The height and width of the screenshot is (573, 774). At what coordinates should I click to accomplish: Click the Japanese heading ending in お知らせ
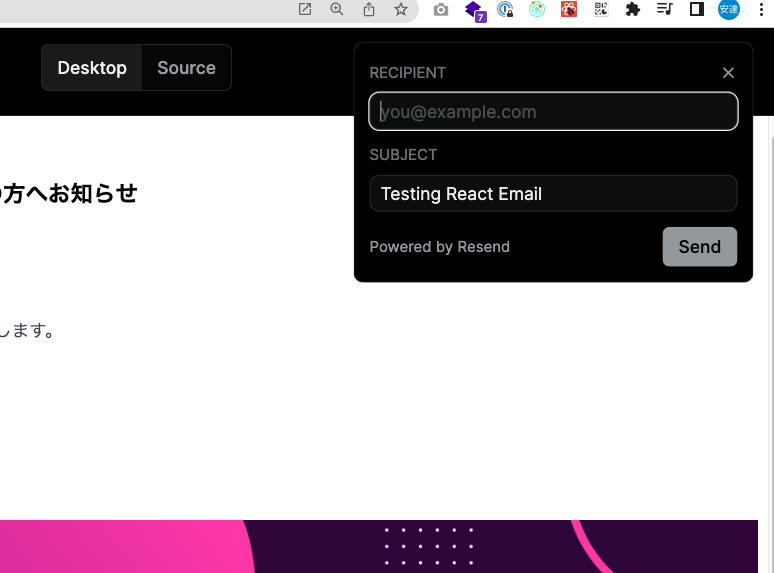point(68,193)
